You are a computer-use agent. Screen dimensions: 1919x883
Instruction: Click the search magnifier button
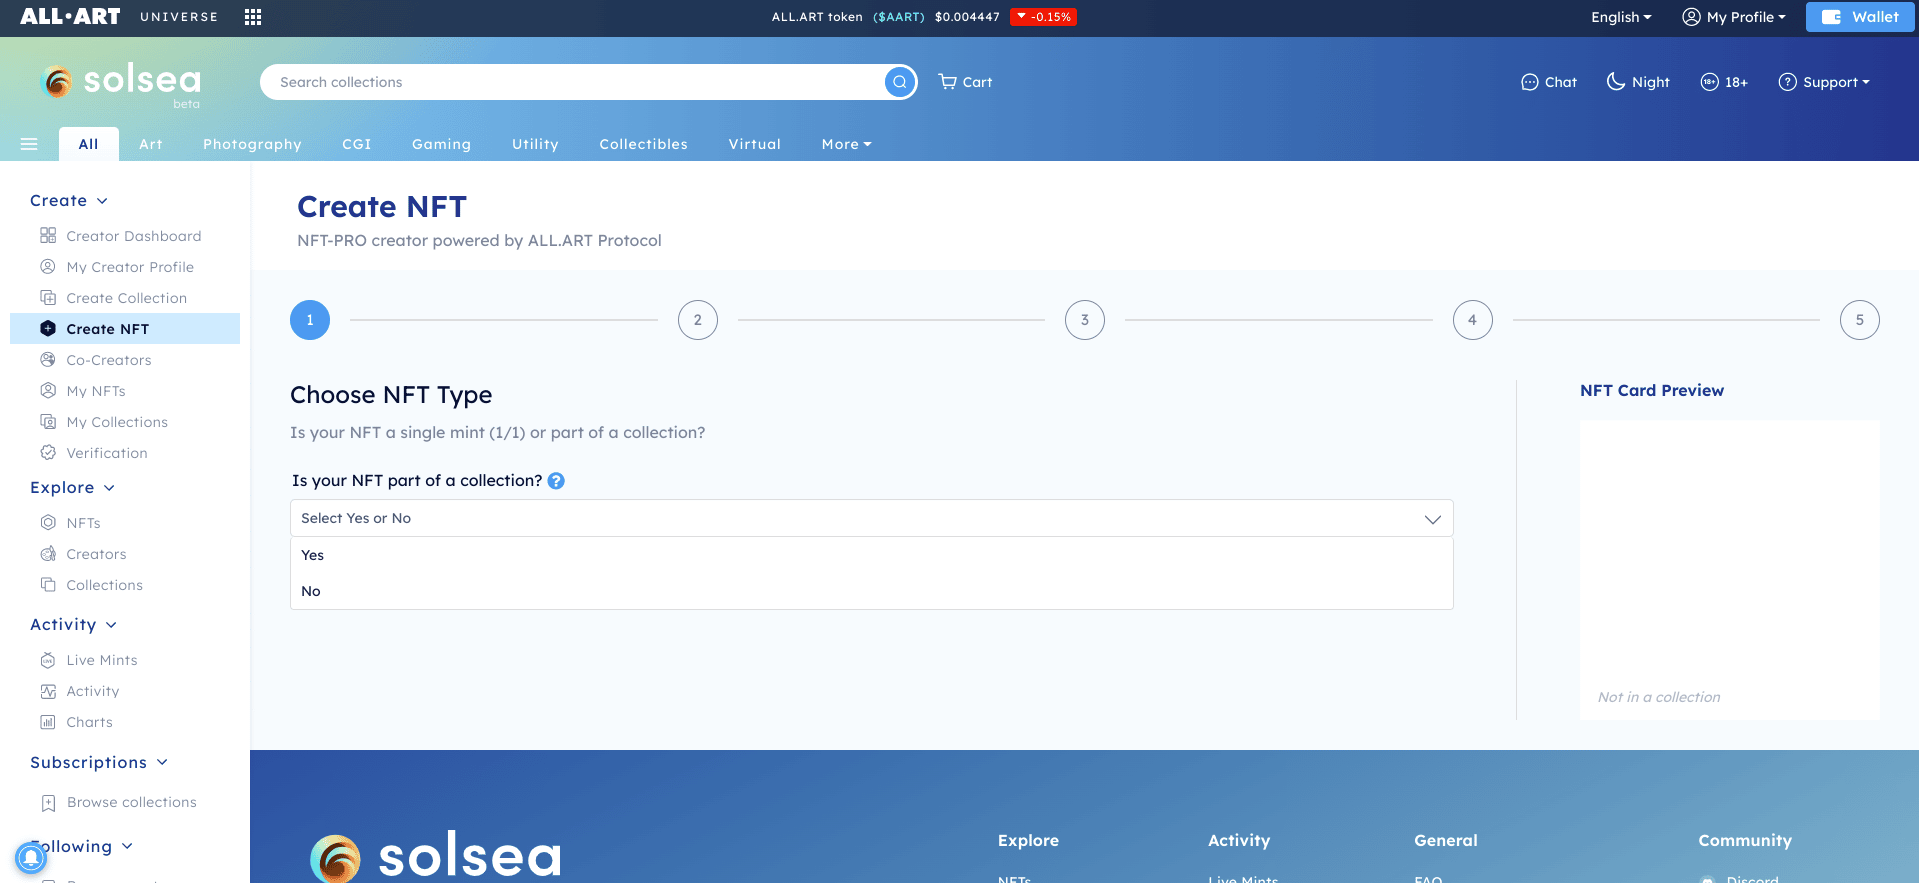click(900, 82)
